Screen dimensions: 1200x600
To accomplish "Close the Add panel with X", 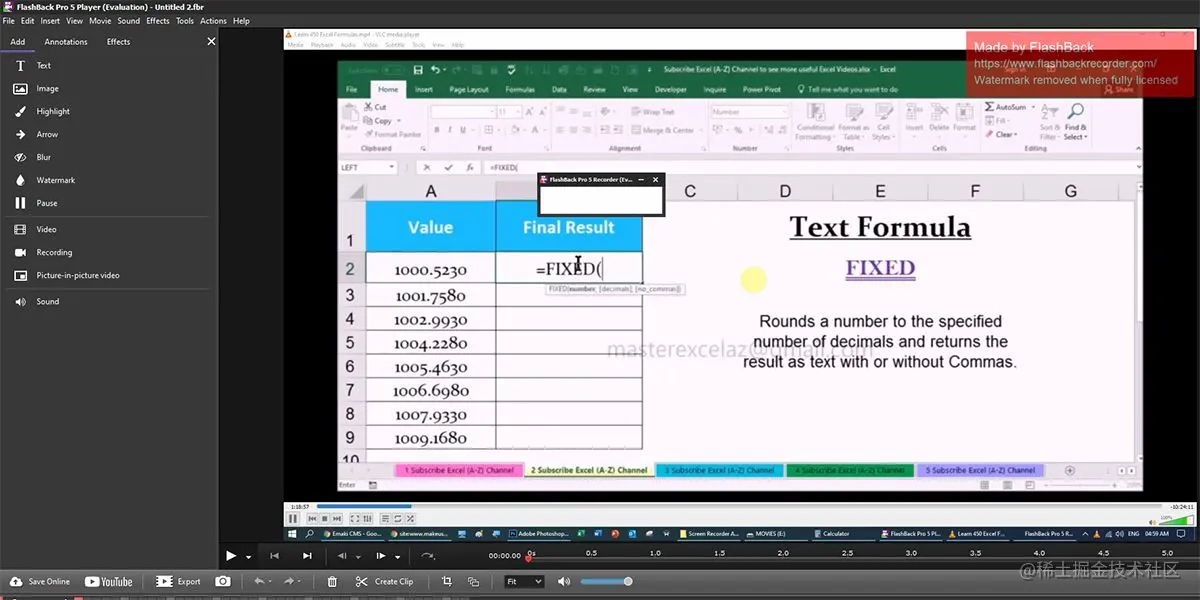I will 211,42.
